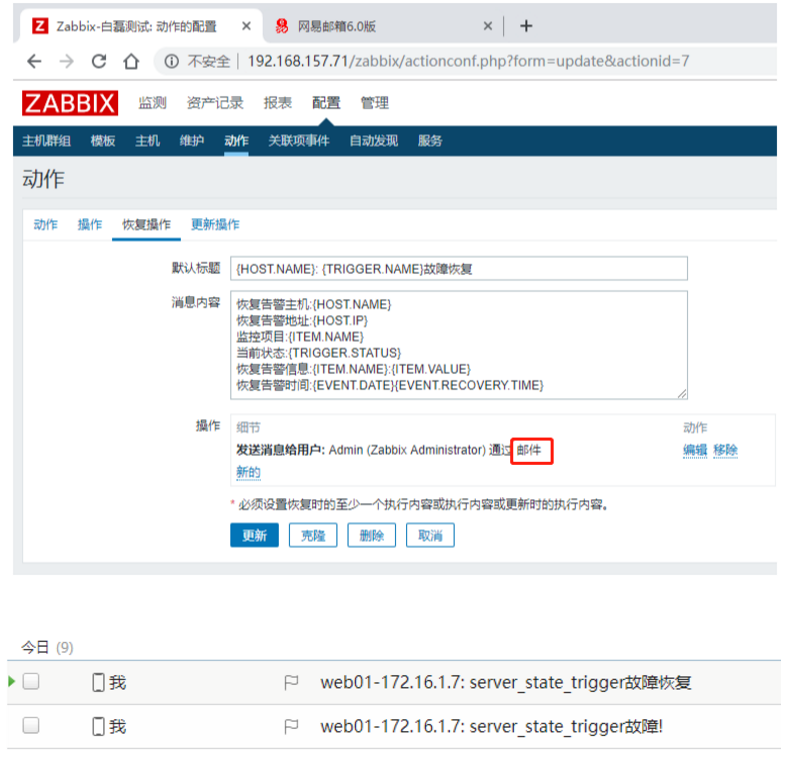Open email server_state_trigger故障!
Screen dimensions: 790x757
[492, 726]
